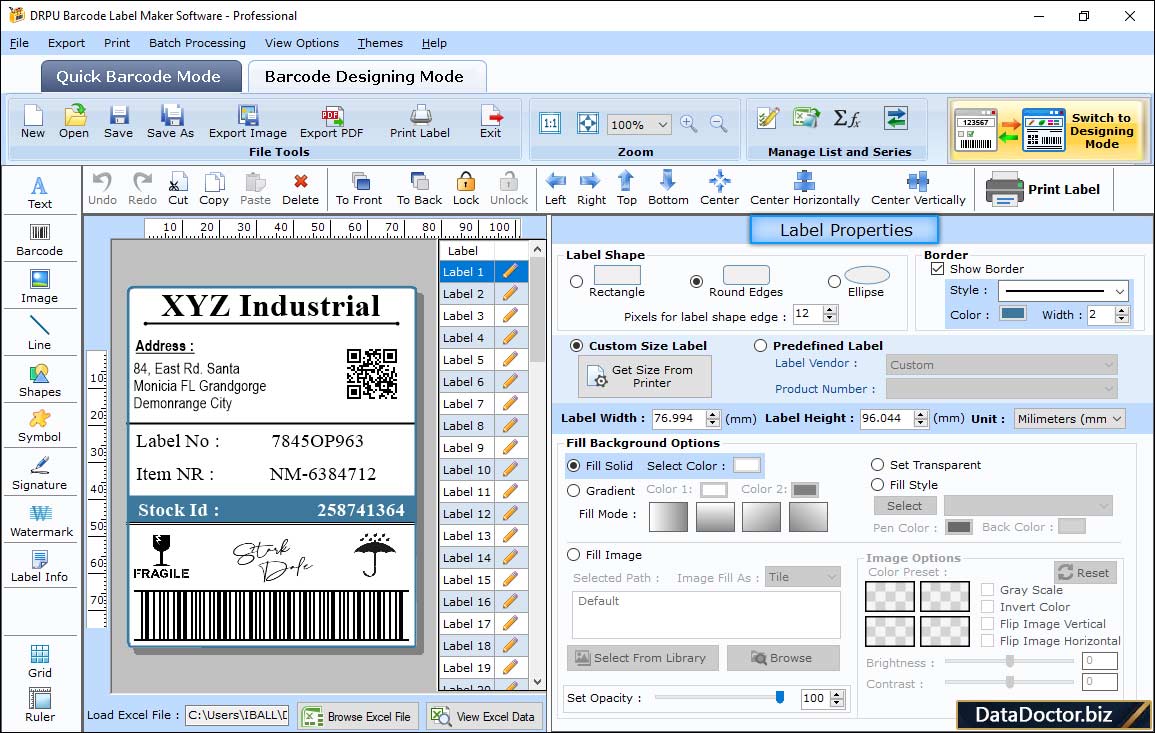Switch to Quick Barcode Mode tab
This screenshot has height=733, width=1155.
click(x=141, y=77)
